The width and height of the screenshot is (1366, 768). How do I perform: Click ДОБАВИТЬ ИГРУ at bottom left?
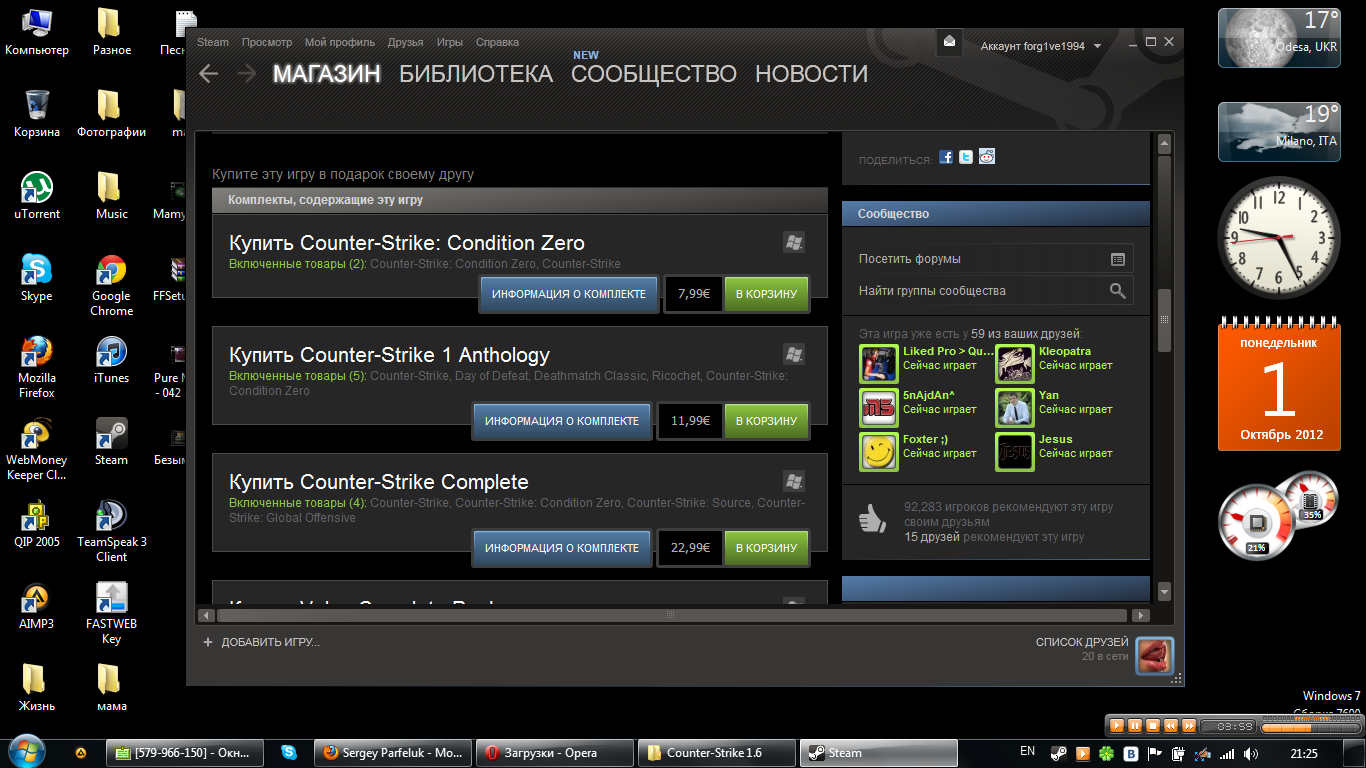tap(271, 642)
